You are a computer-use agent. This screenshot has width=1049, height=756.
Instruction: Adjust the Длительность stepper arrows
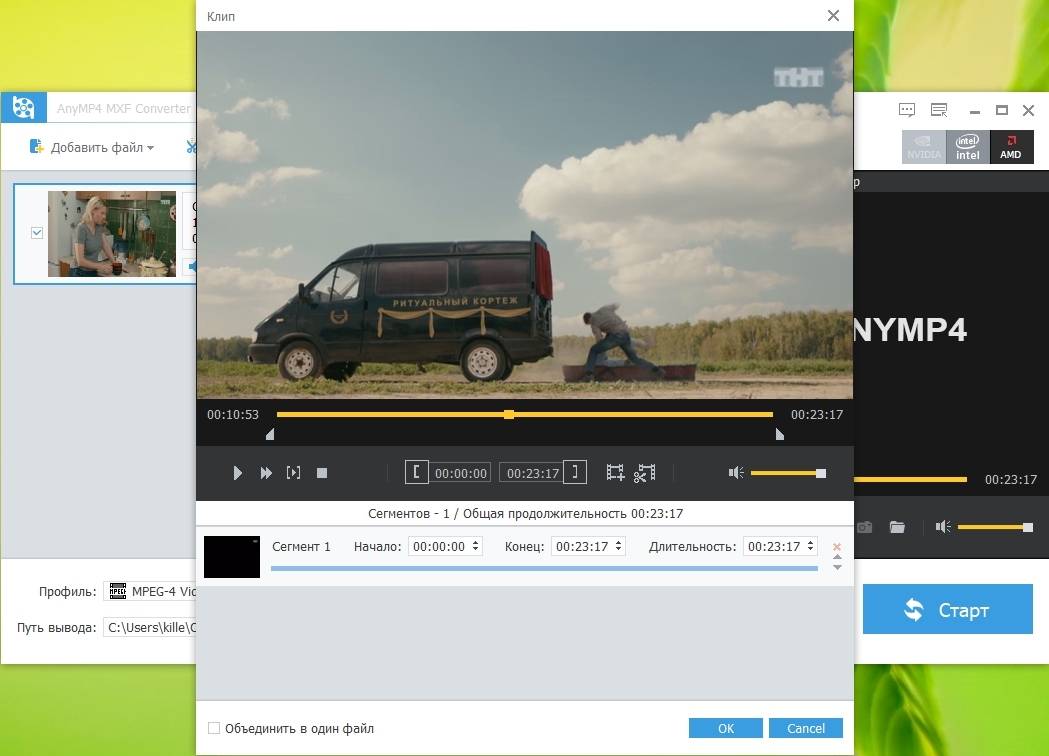(811, 547)
